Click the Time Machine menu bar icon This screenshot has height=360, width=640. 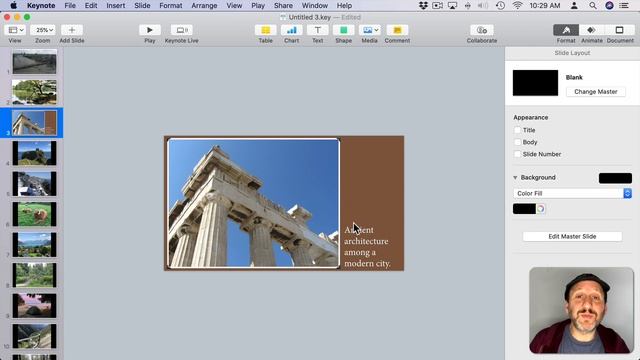click(500, 5)
